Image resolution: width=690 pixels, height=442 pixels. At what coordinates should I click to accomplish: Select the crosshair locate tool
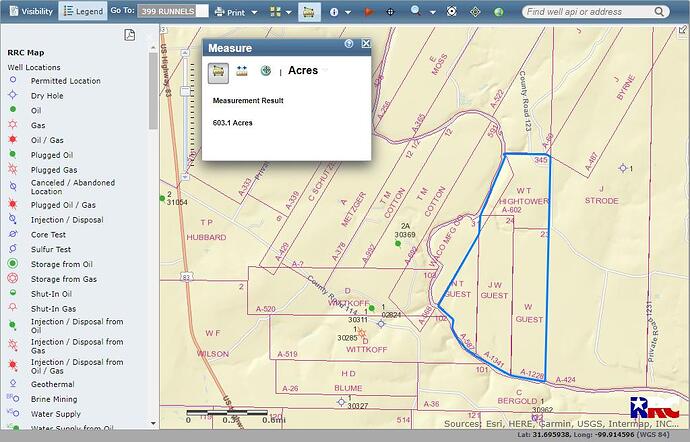(x=390, y=12)
